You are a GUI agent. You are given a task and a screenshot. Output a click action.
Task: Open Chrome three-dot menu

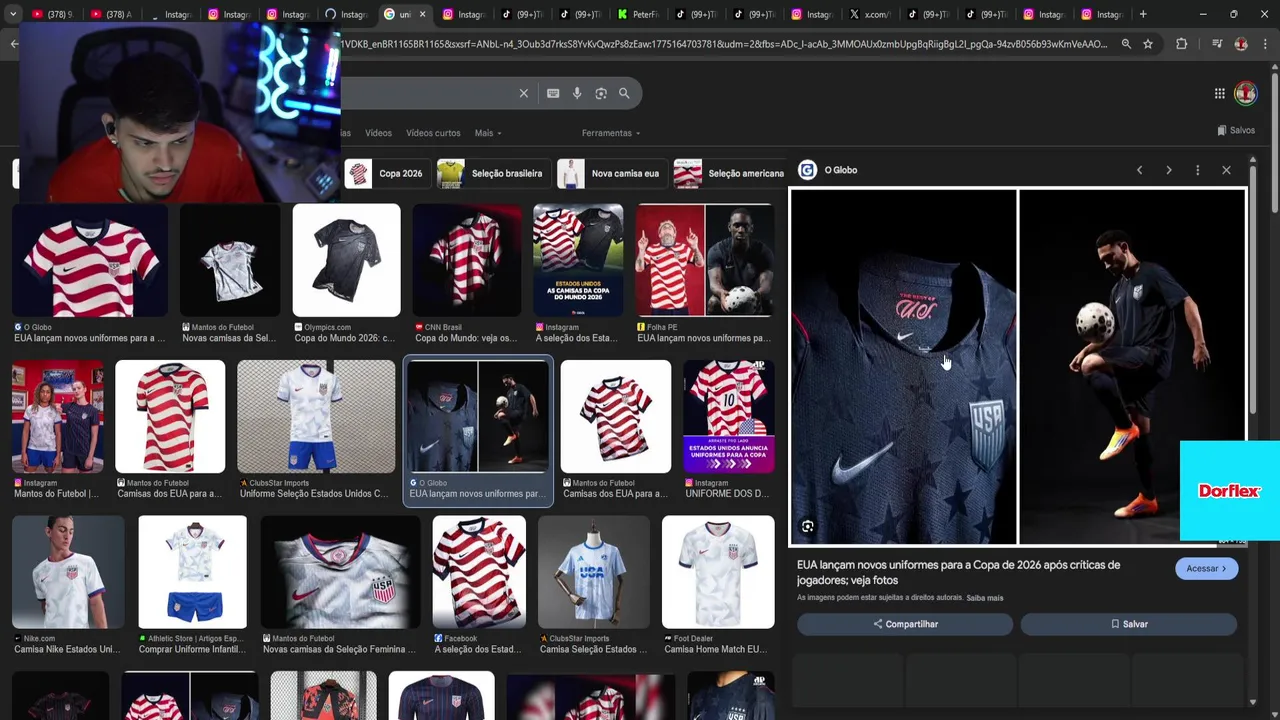(1265, 44)
